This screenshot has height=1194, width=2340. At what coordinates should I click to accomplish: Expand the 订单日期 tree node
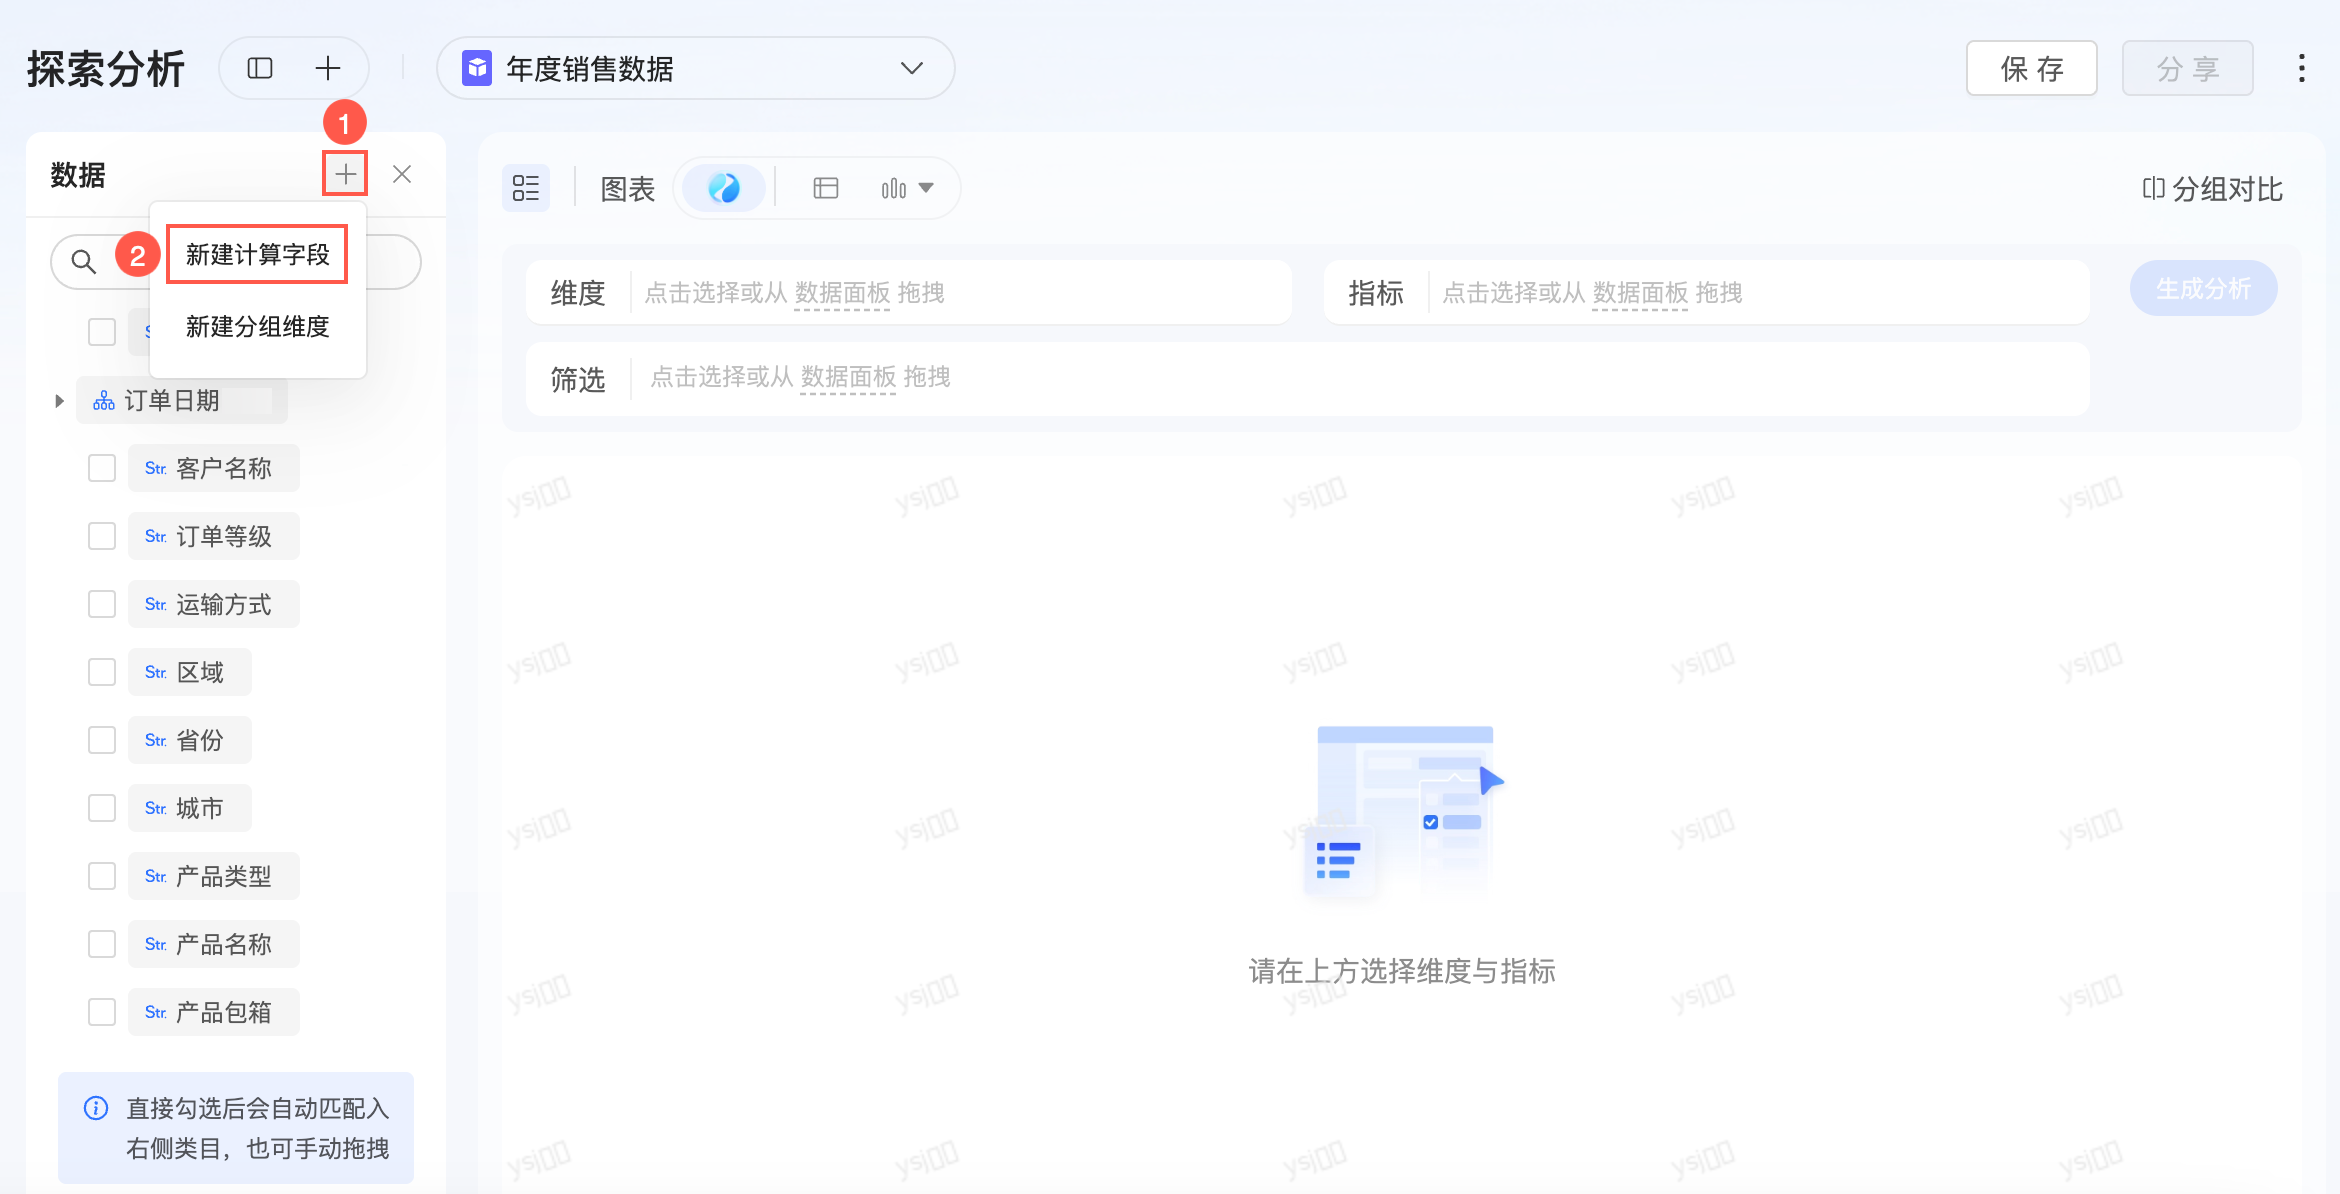(59, 401)
